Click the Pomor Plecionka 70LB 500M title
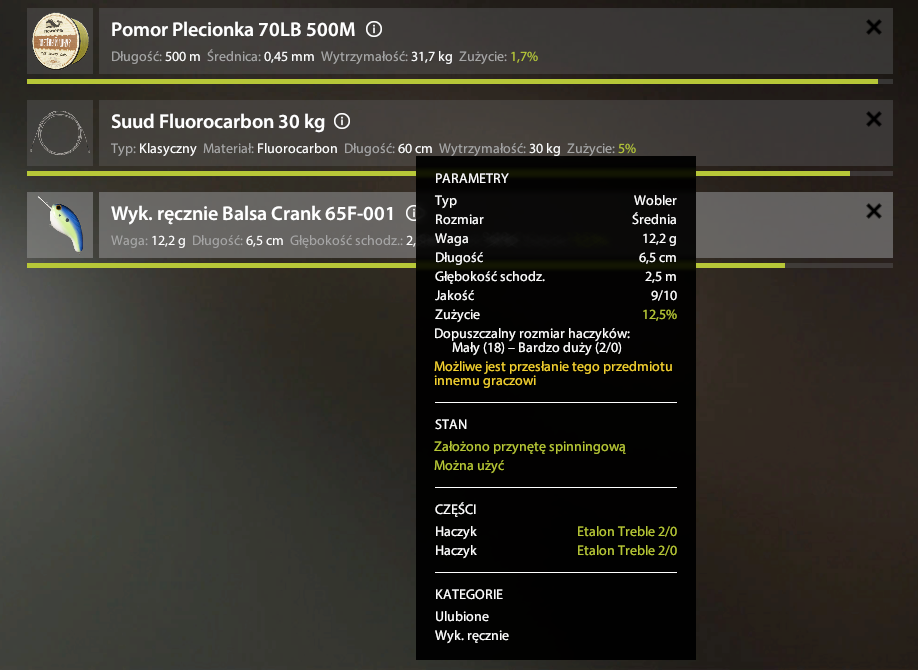 click(x=233, y=29)
